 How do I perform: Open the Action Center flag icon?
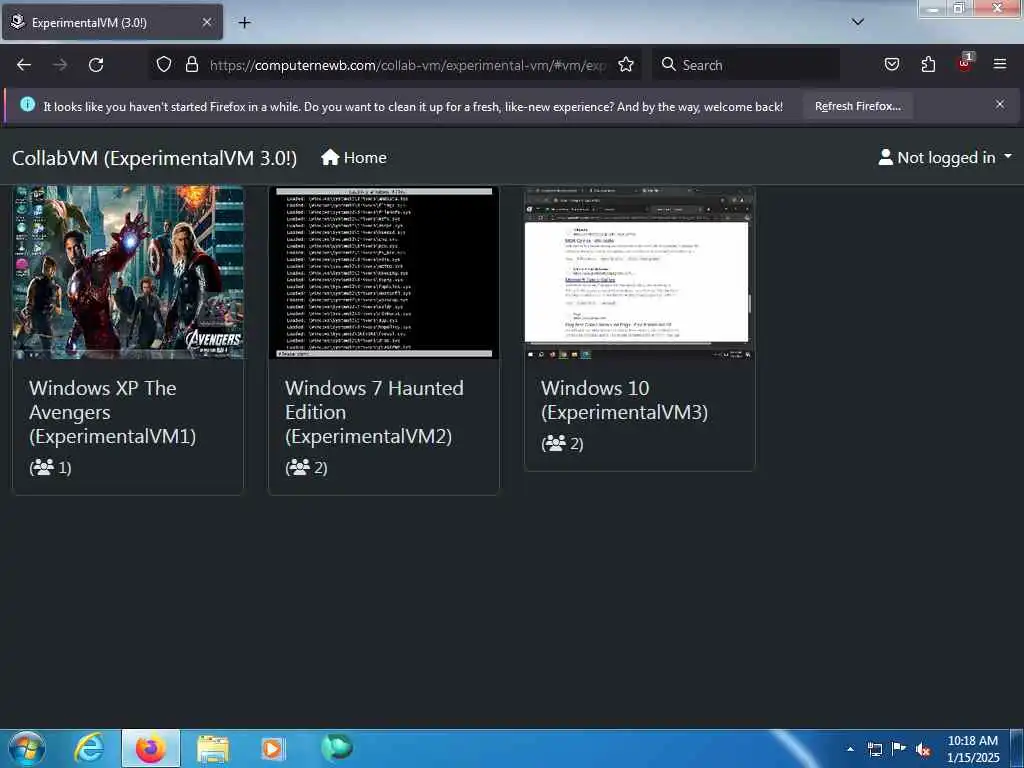tap(899, 749)
